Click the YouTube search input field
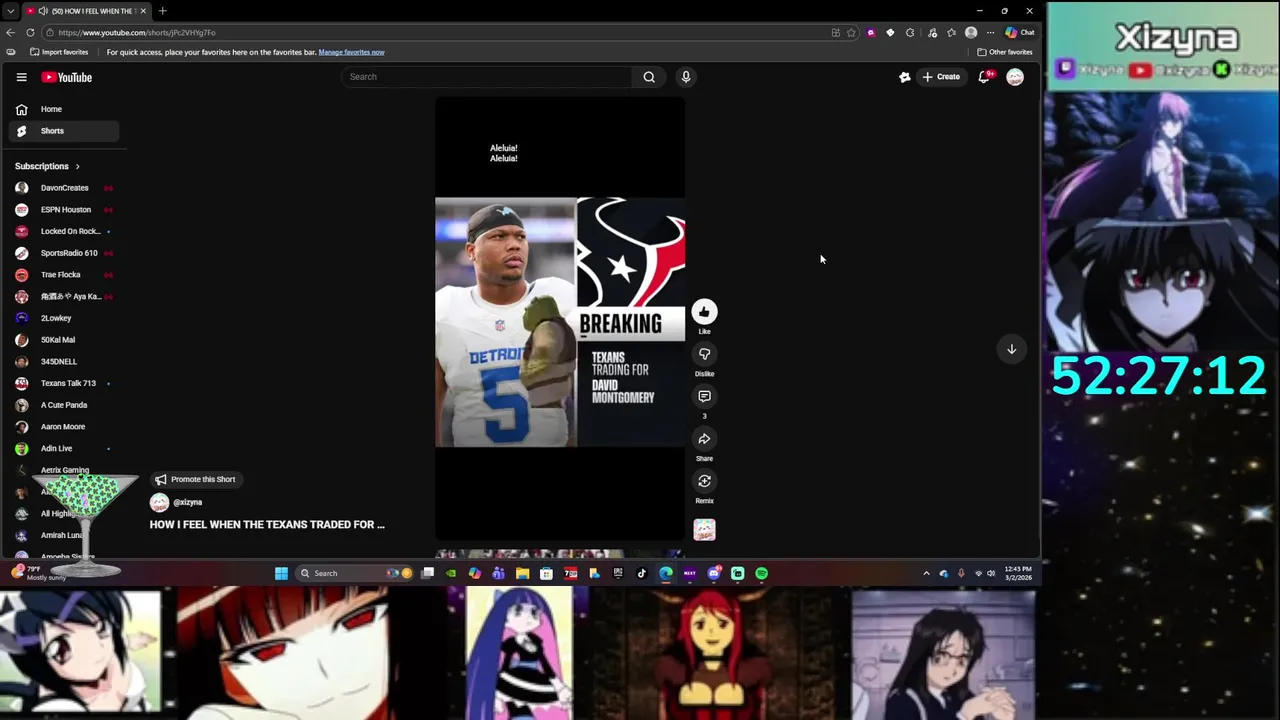Viewport: 1280px width, 720px height. (x=487, y=77)
